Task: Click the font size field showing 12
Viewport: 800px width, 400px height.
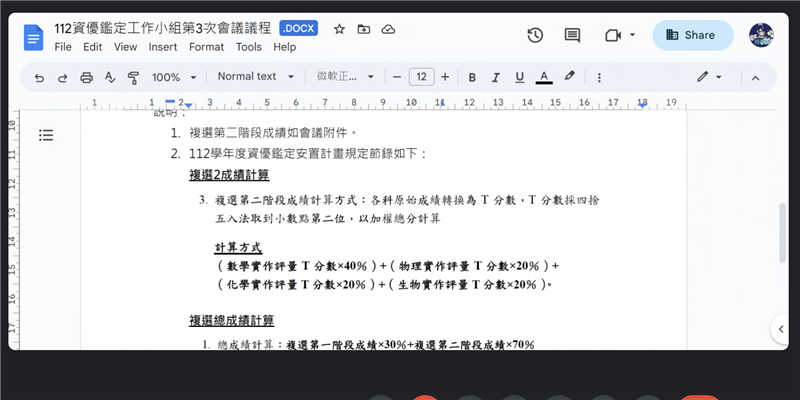Action: (421, 77)
